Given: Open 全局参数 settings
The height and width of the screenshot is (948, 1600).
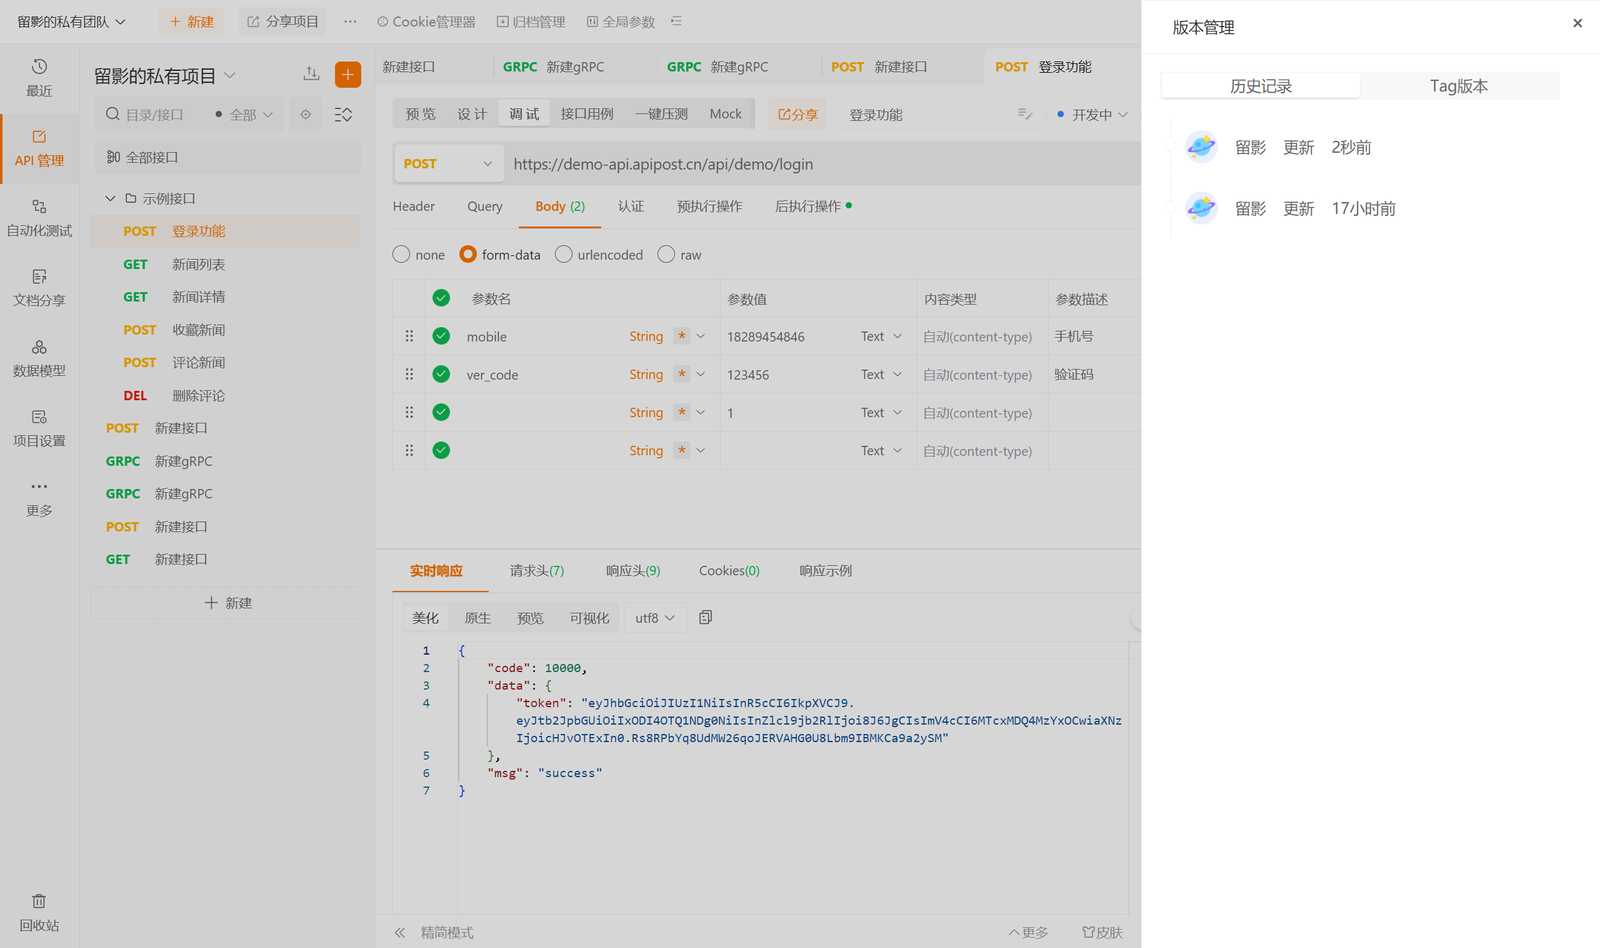Looking at the screenshot, I should coord(620,21).
